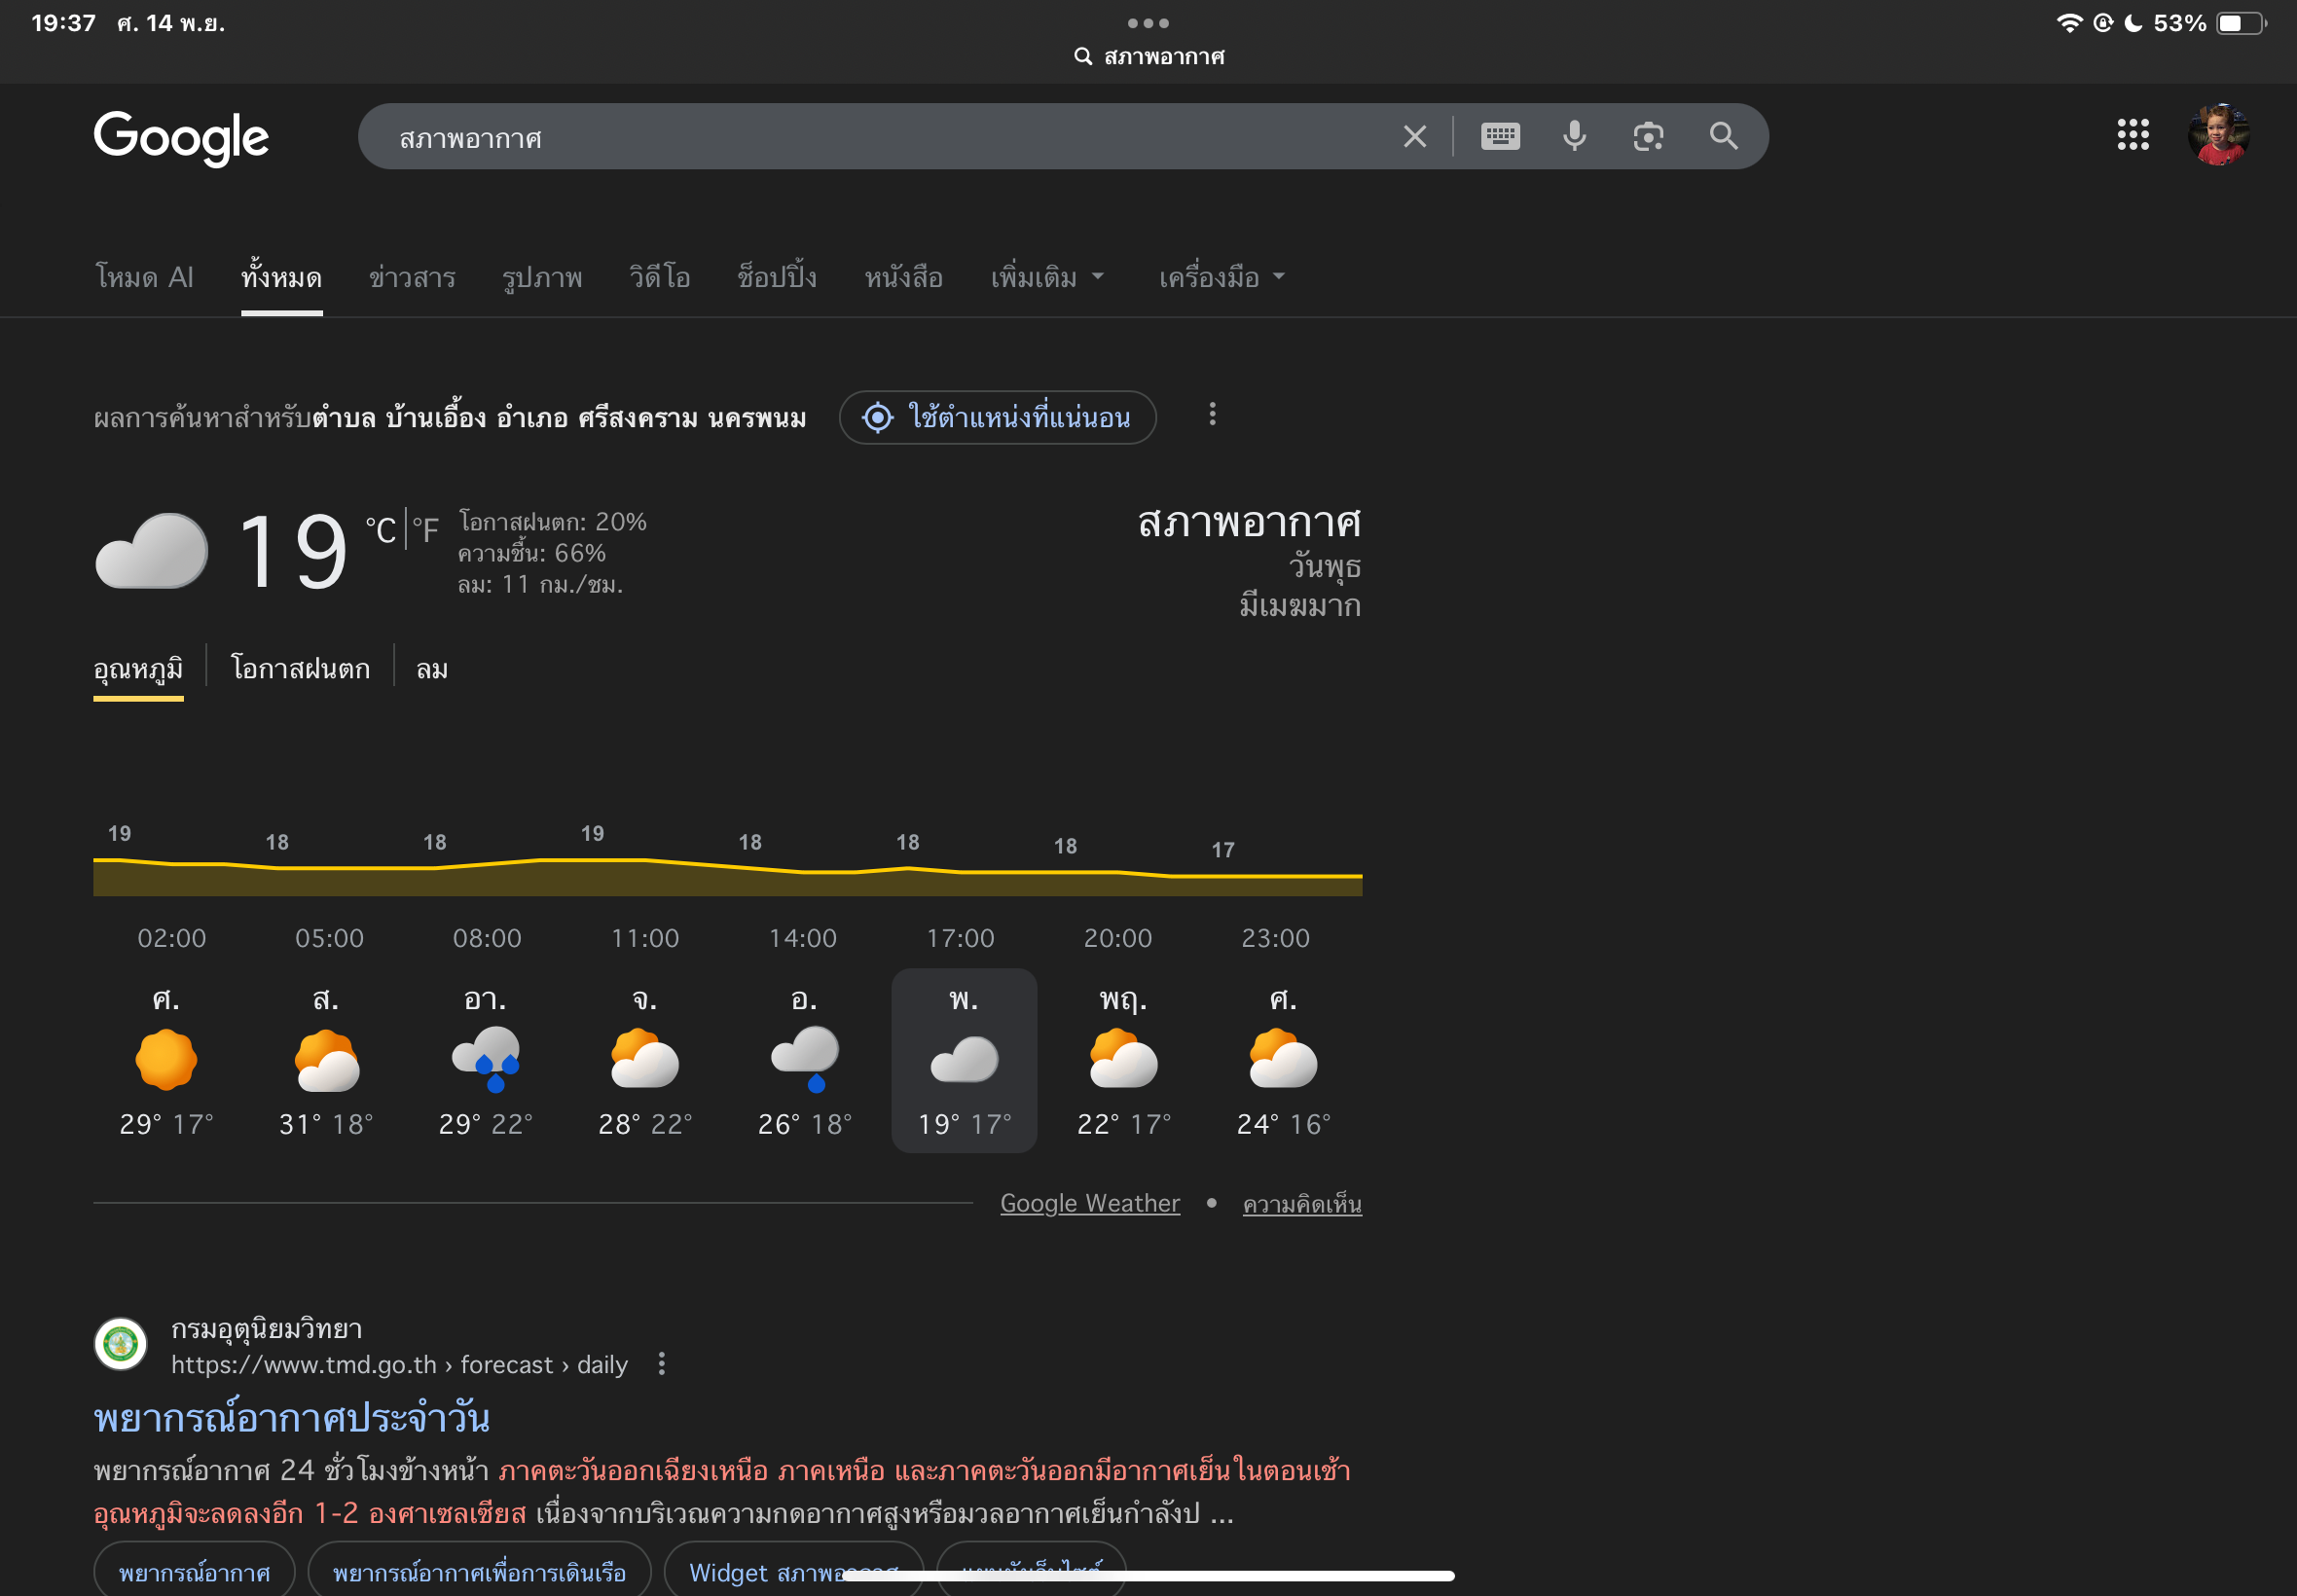Select the 14:00 point on temperature graph
This screenshot has width=2297, height=1596.
click(x=803, y=872)
